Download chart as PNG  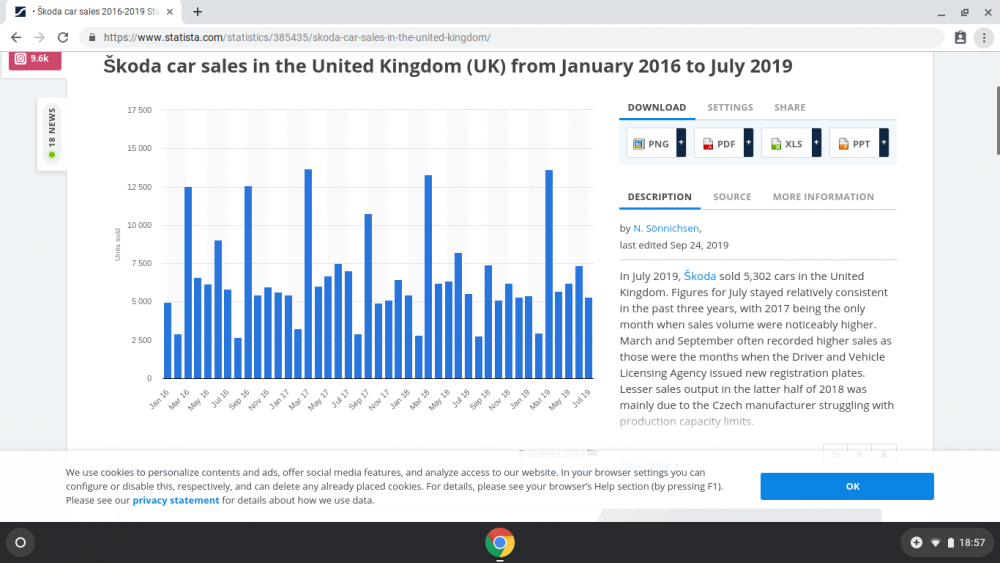[x=652, y=143]
